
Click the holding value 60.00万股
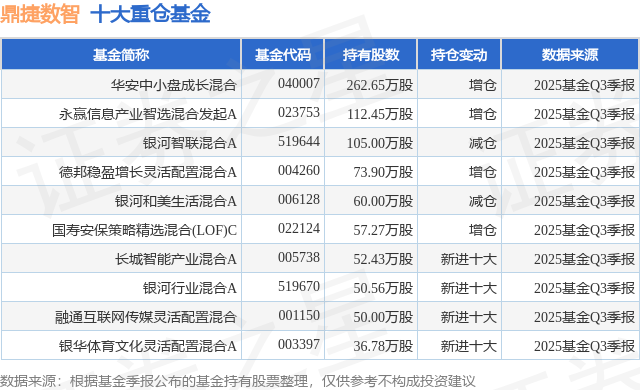383,201
